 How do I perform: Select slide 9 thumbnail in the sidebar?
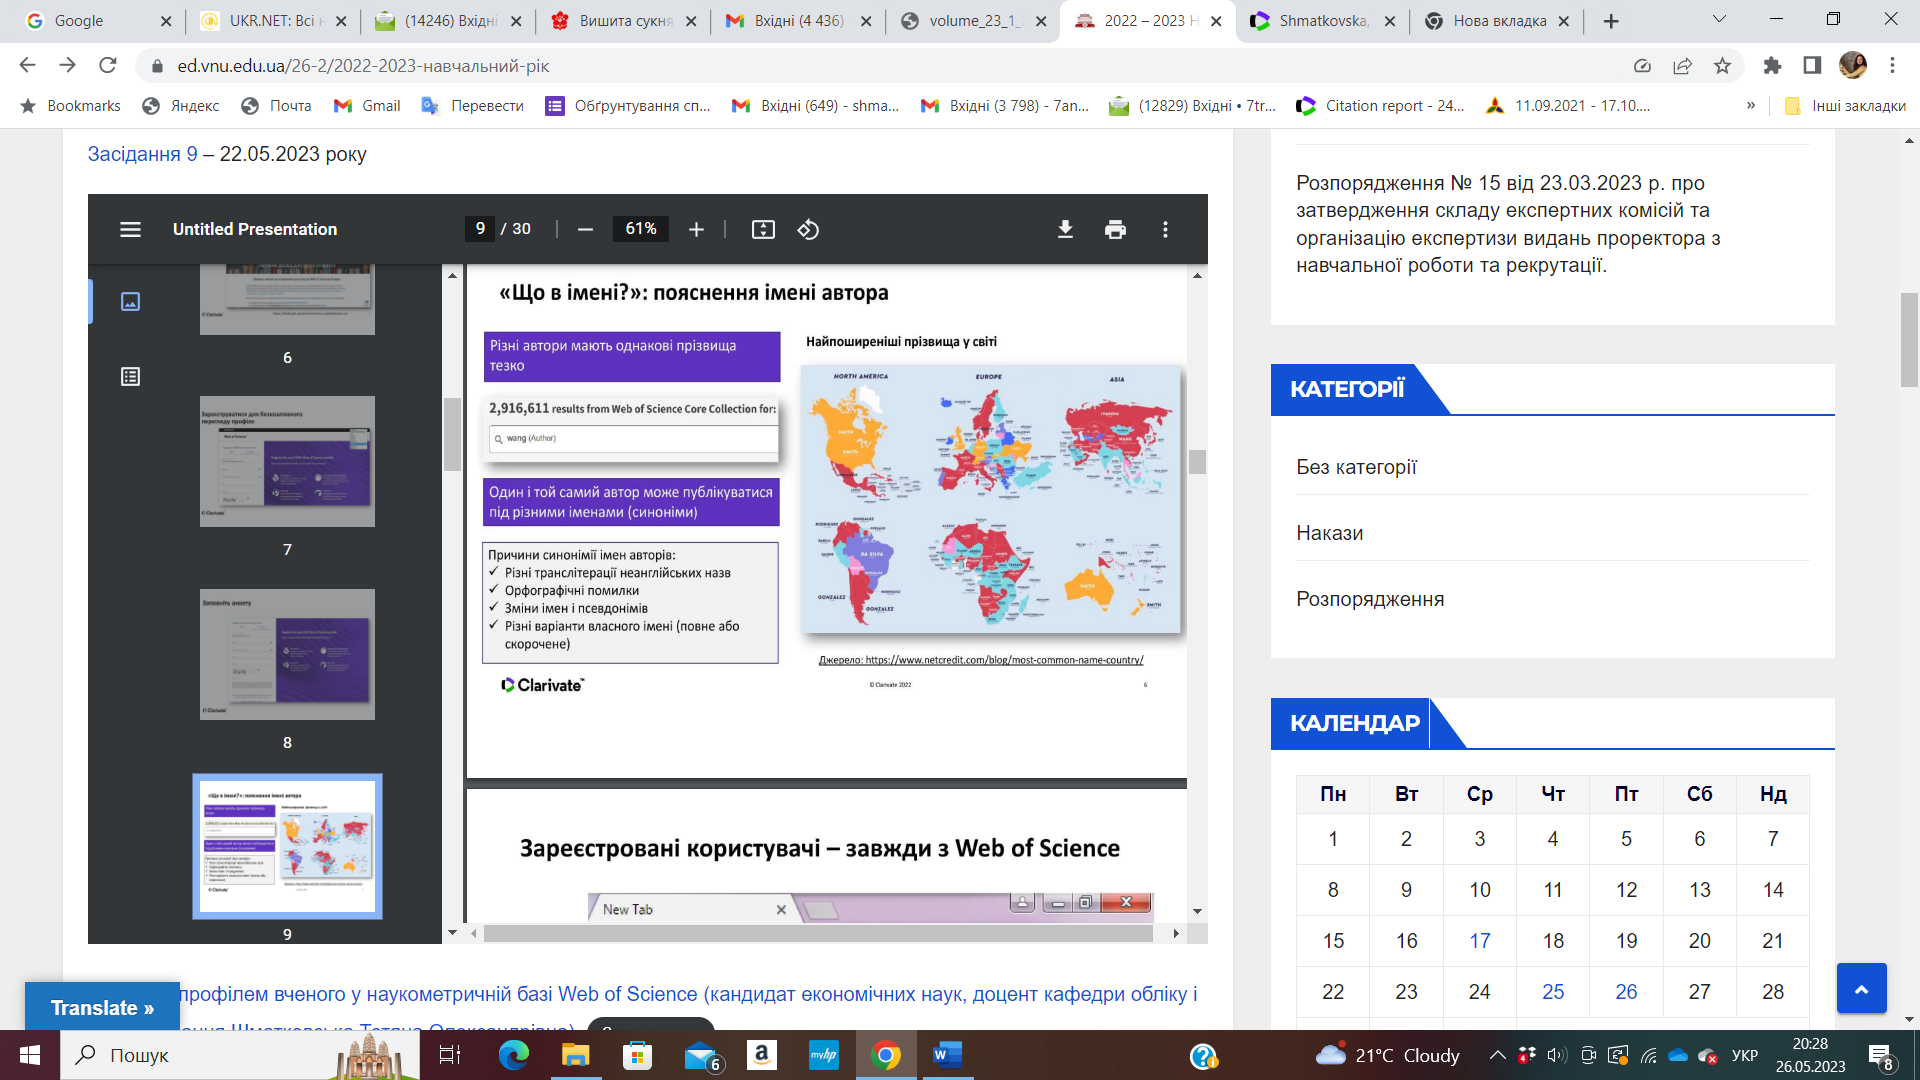(287, 846)
